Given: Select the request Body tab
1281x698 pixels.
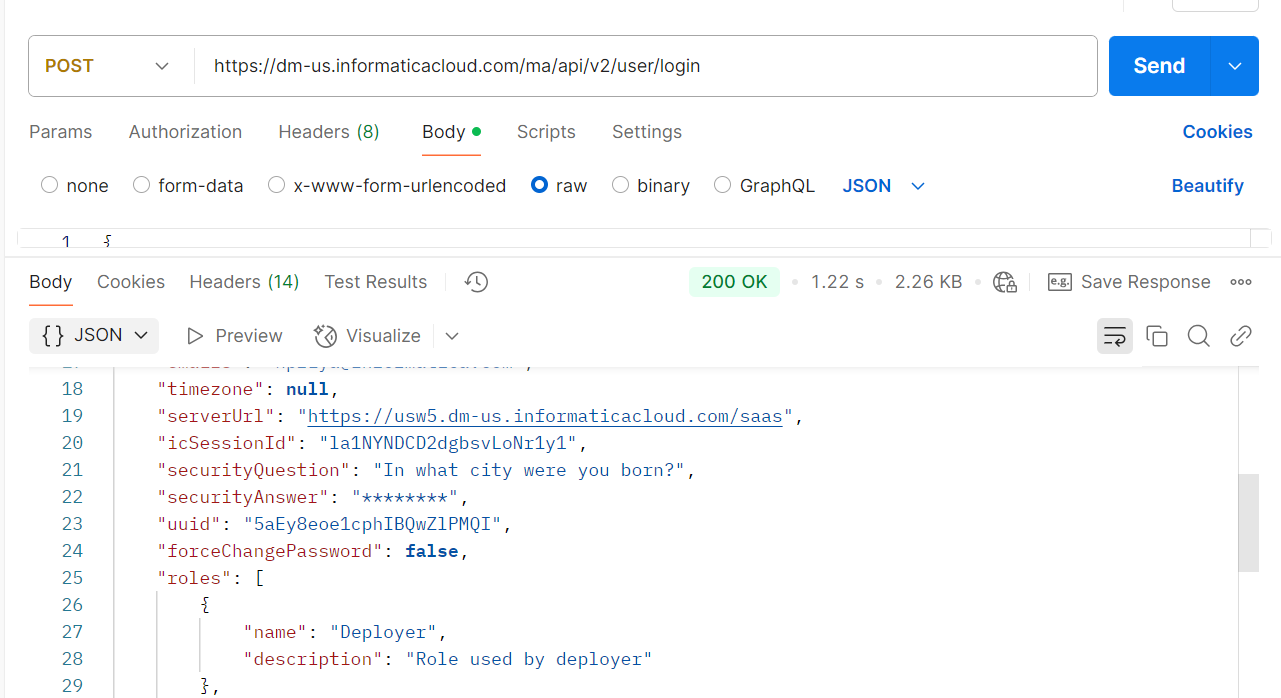Looking at the screenshot, I should pos(451,132).
